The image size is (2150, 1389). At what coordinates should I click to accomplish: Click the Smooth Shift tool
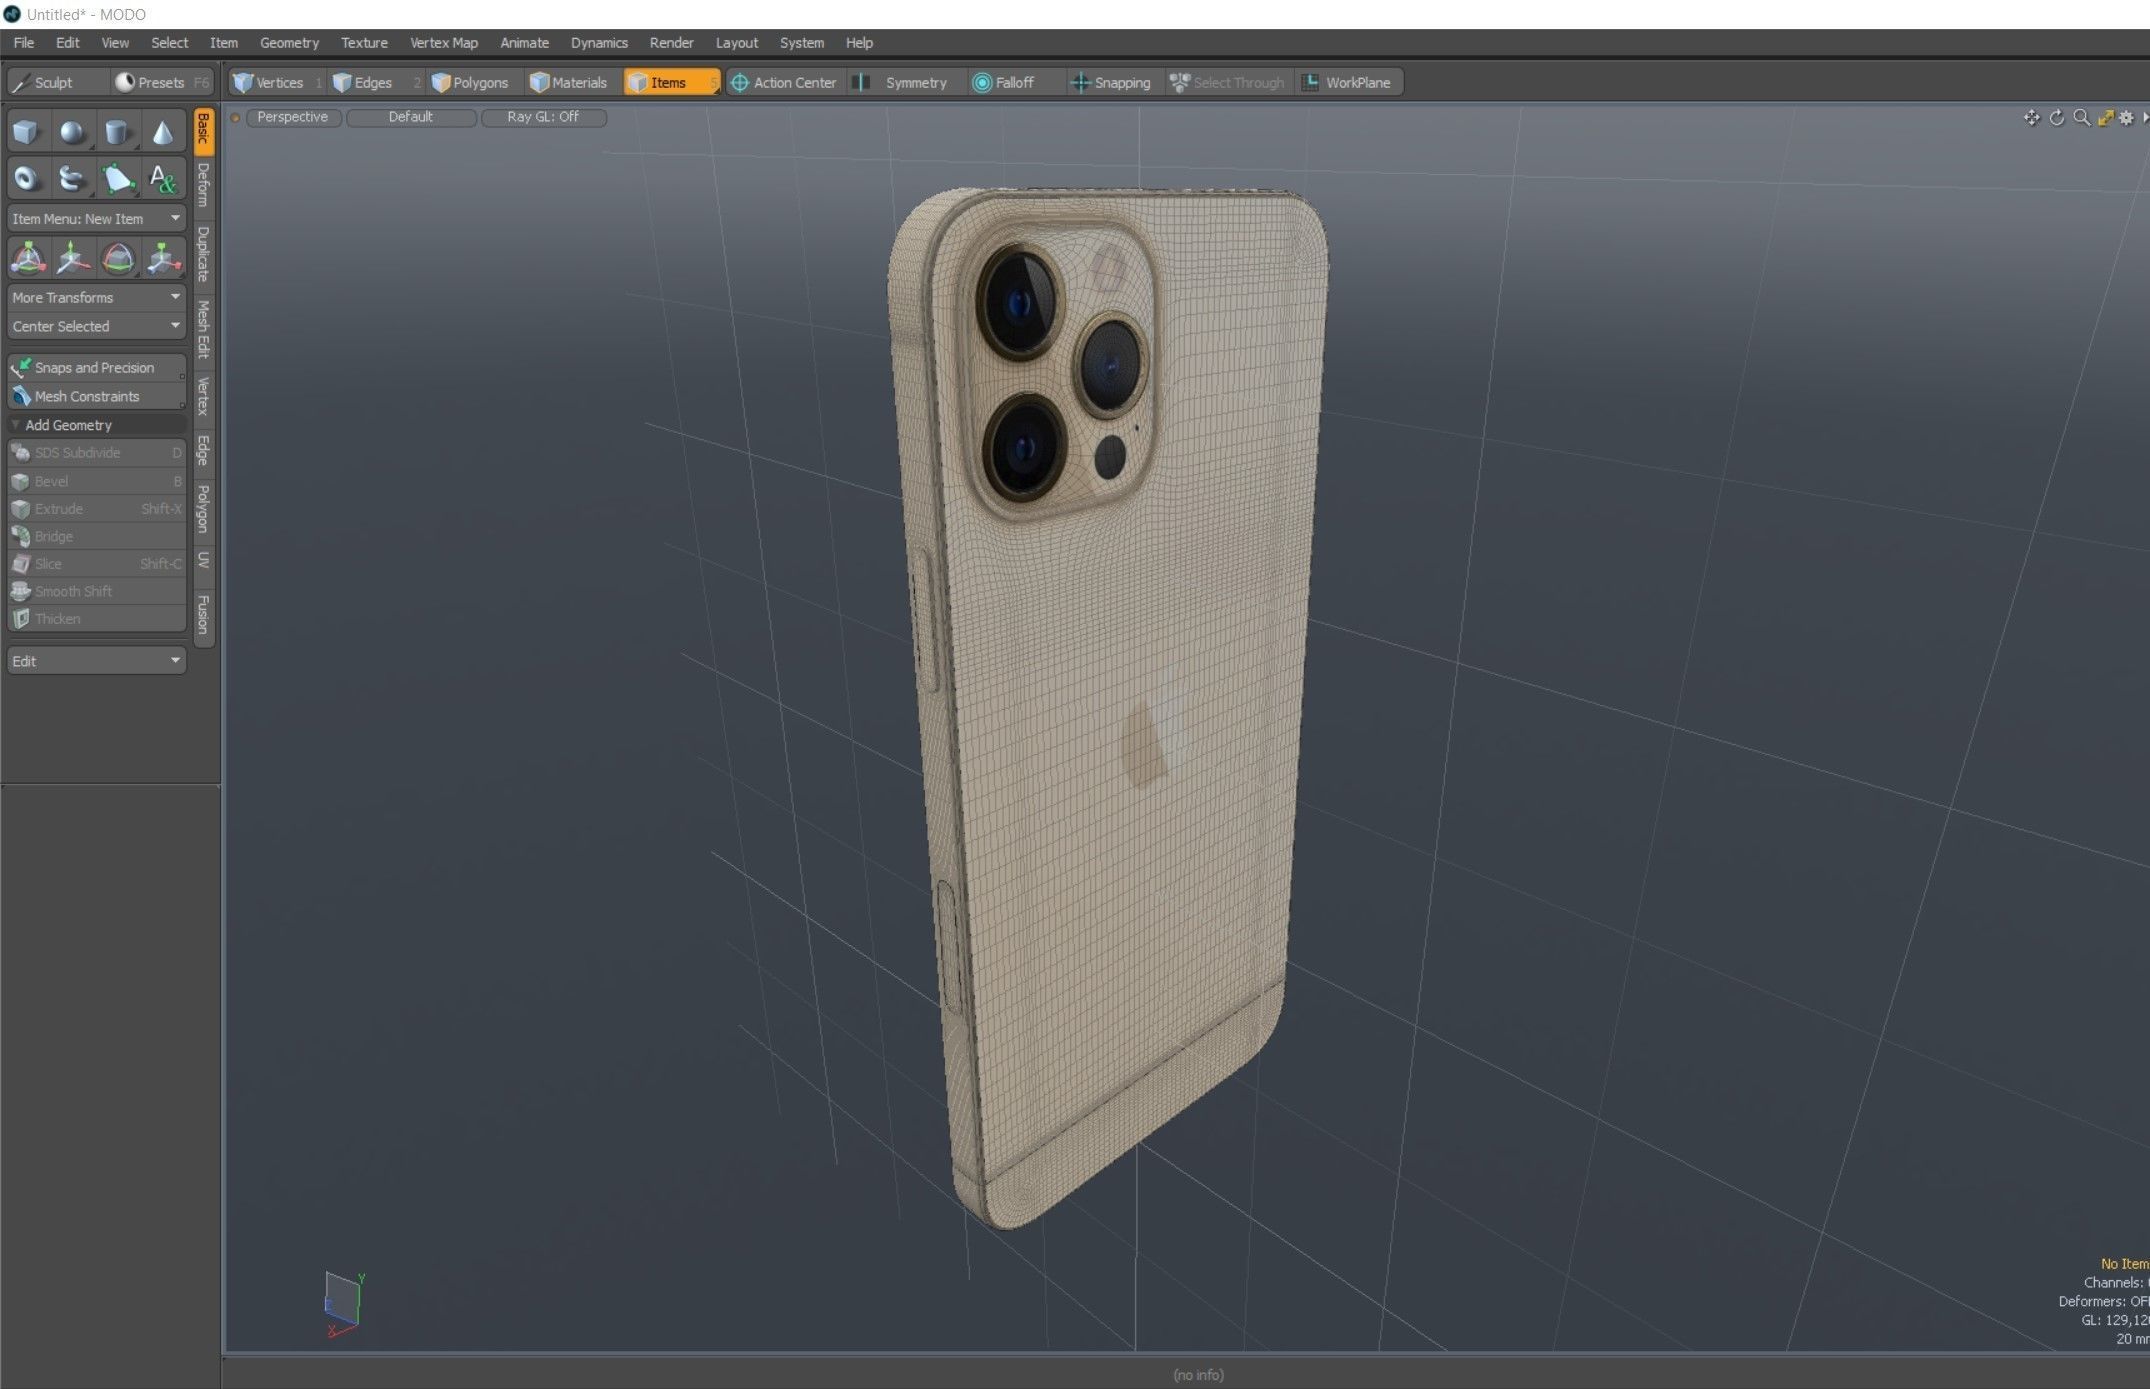96,591
